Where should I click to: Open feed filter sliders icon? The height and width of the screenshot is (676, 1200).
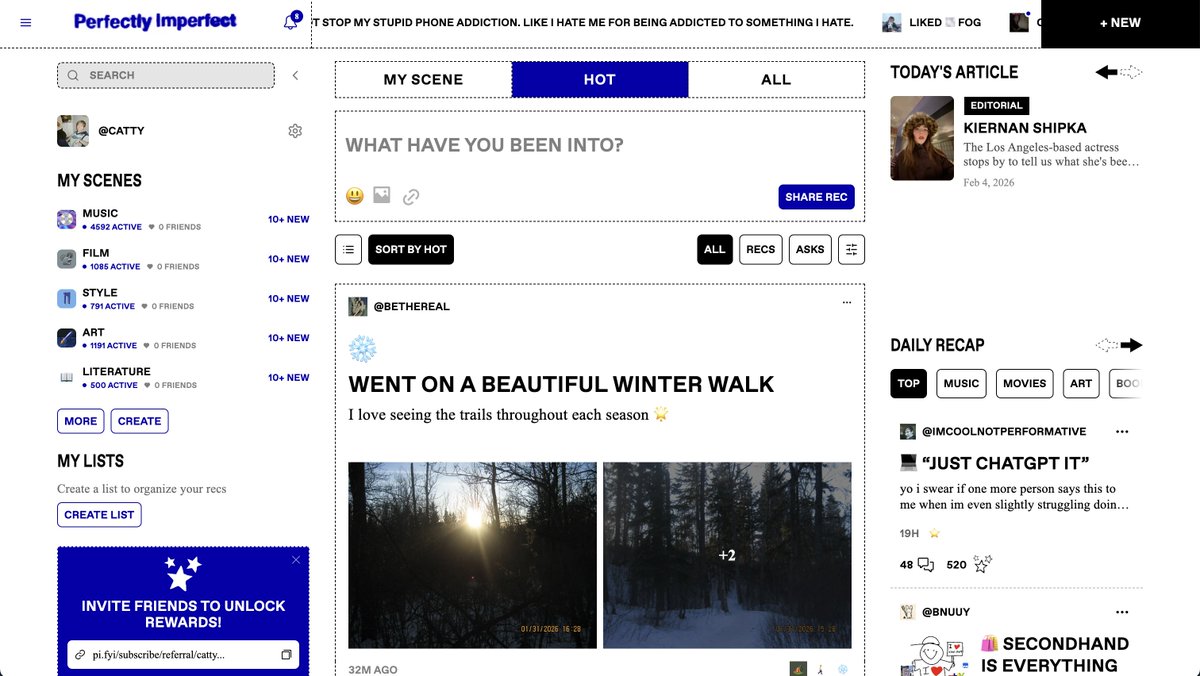851,249
